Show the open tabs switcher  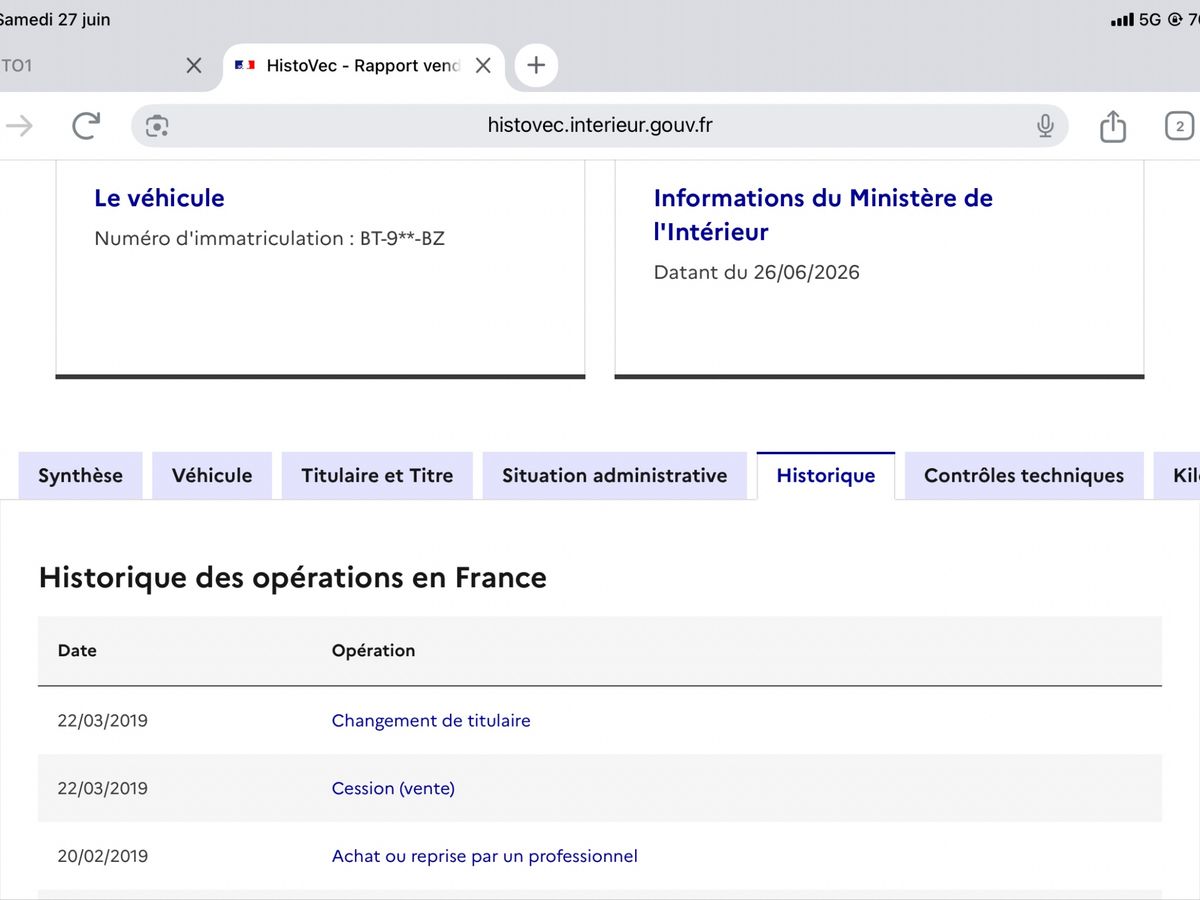pyautogui.click(x=1179, y=126)
